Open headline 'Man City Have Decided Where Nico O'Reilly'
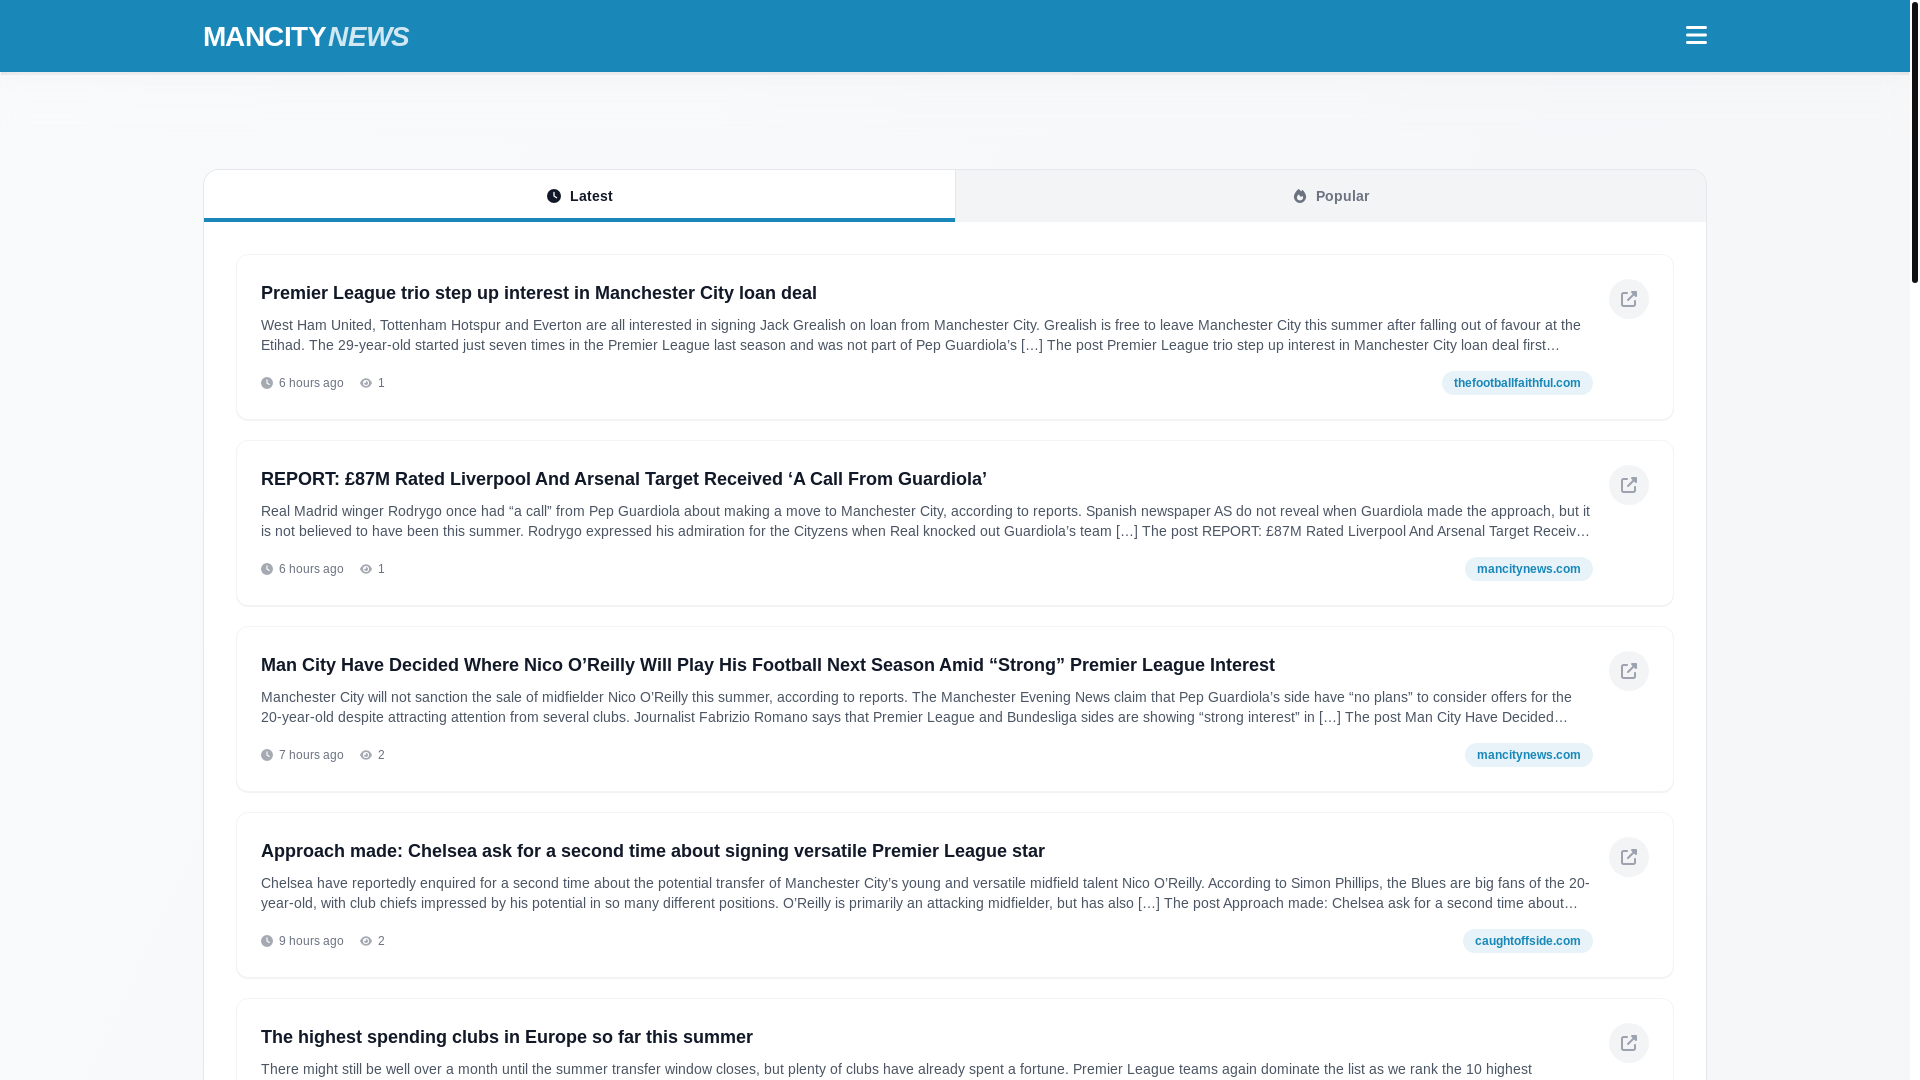Screen dimensions: 1920x1080 (767, 665)
